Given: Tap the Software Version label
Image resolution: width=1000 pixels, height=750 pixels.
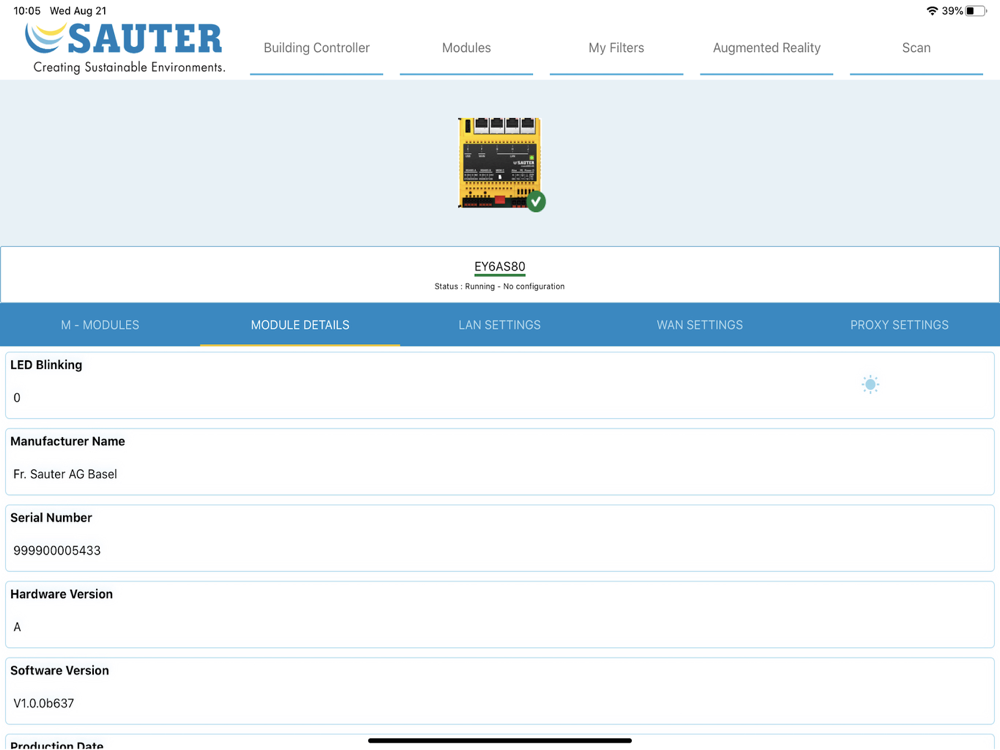Looking at the screenshot, I should point(59,671).
